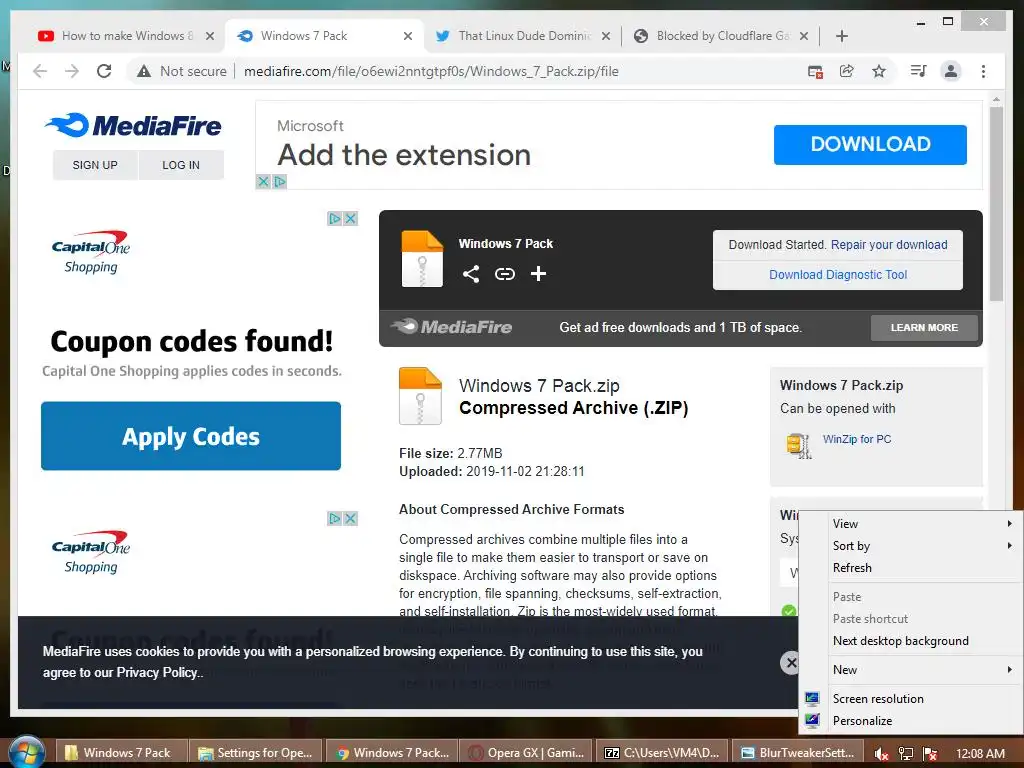Click the WinZip icon
The width and height of the screenshot is (1024, 768).
pos(799,446)
